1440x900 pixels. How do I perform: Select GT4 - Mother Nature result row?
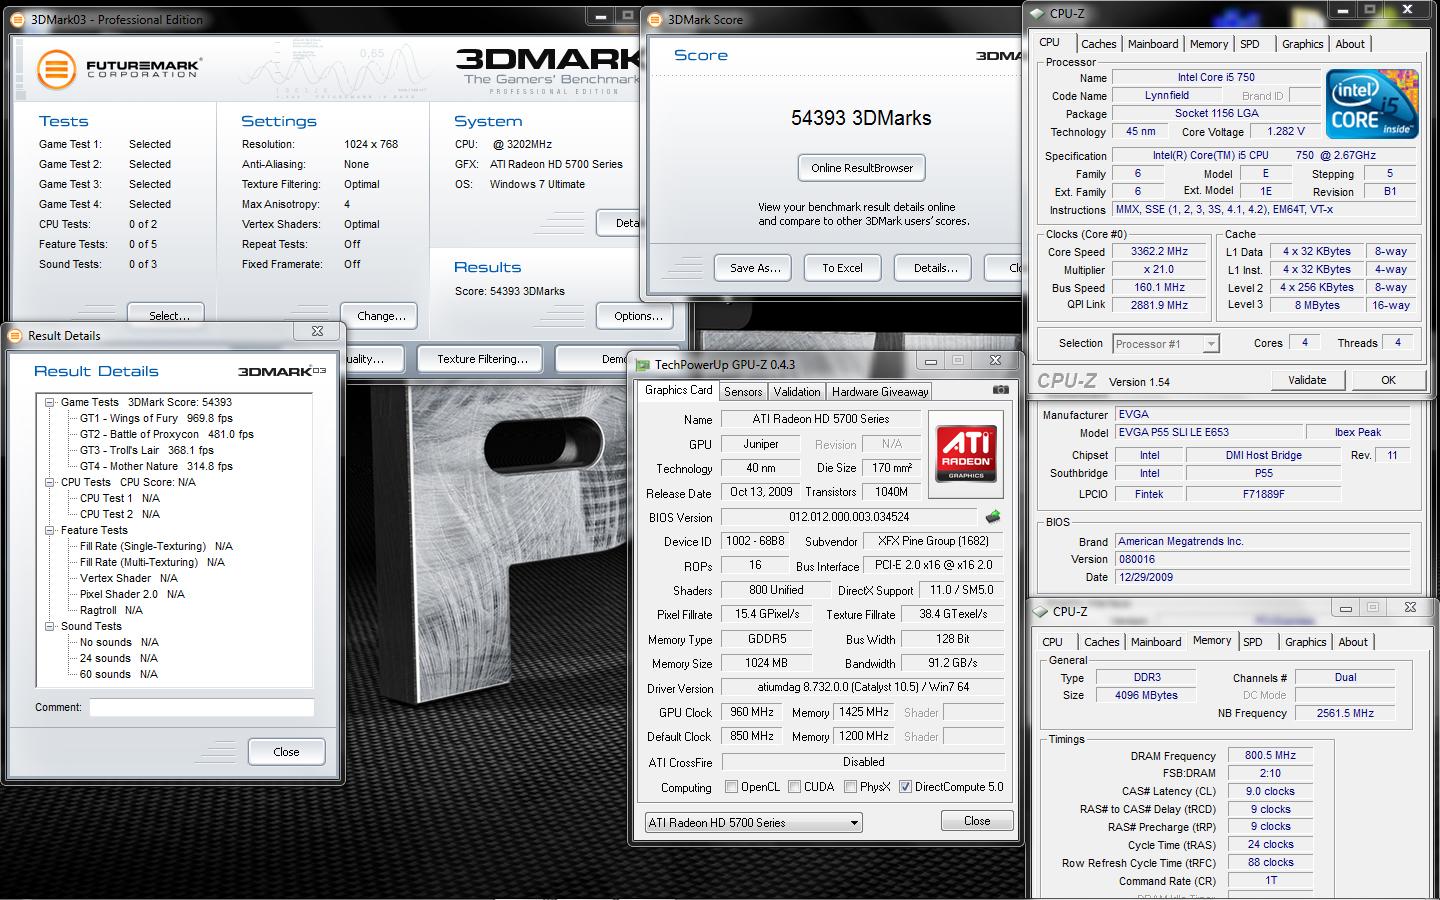pyautogui.click(x=156, y=466)
